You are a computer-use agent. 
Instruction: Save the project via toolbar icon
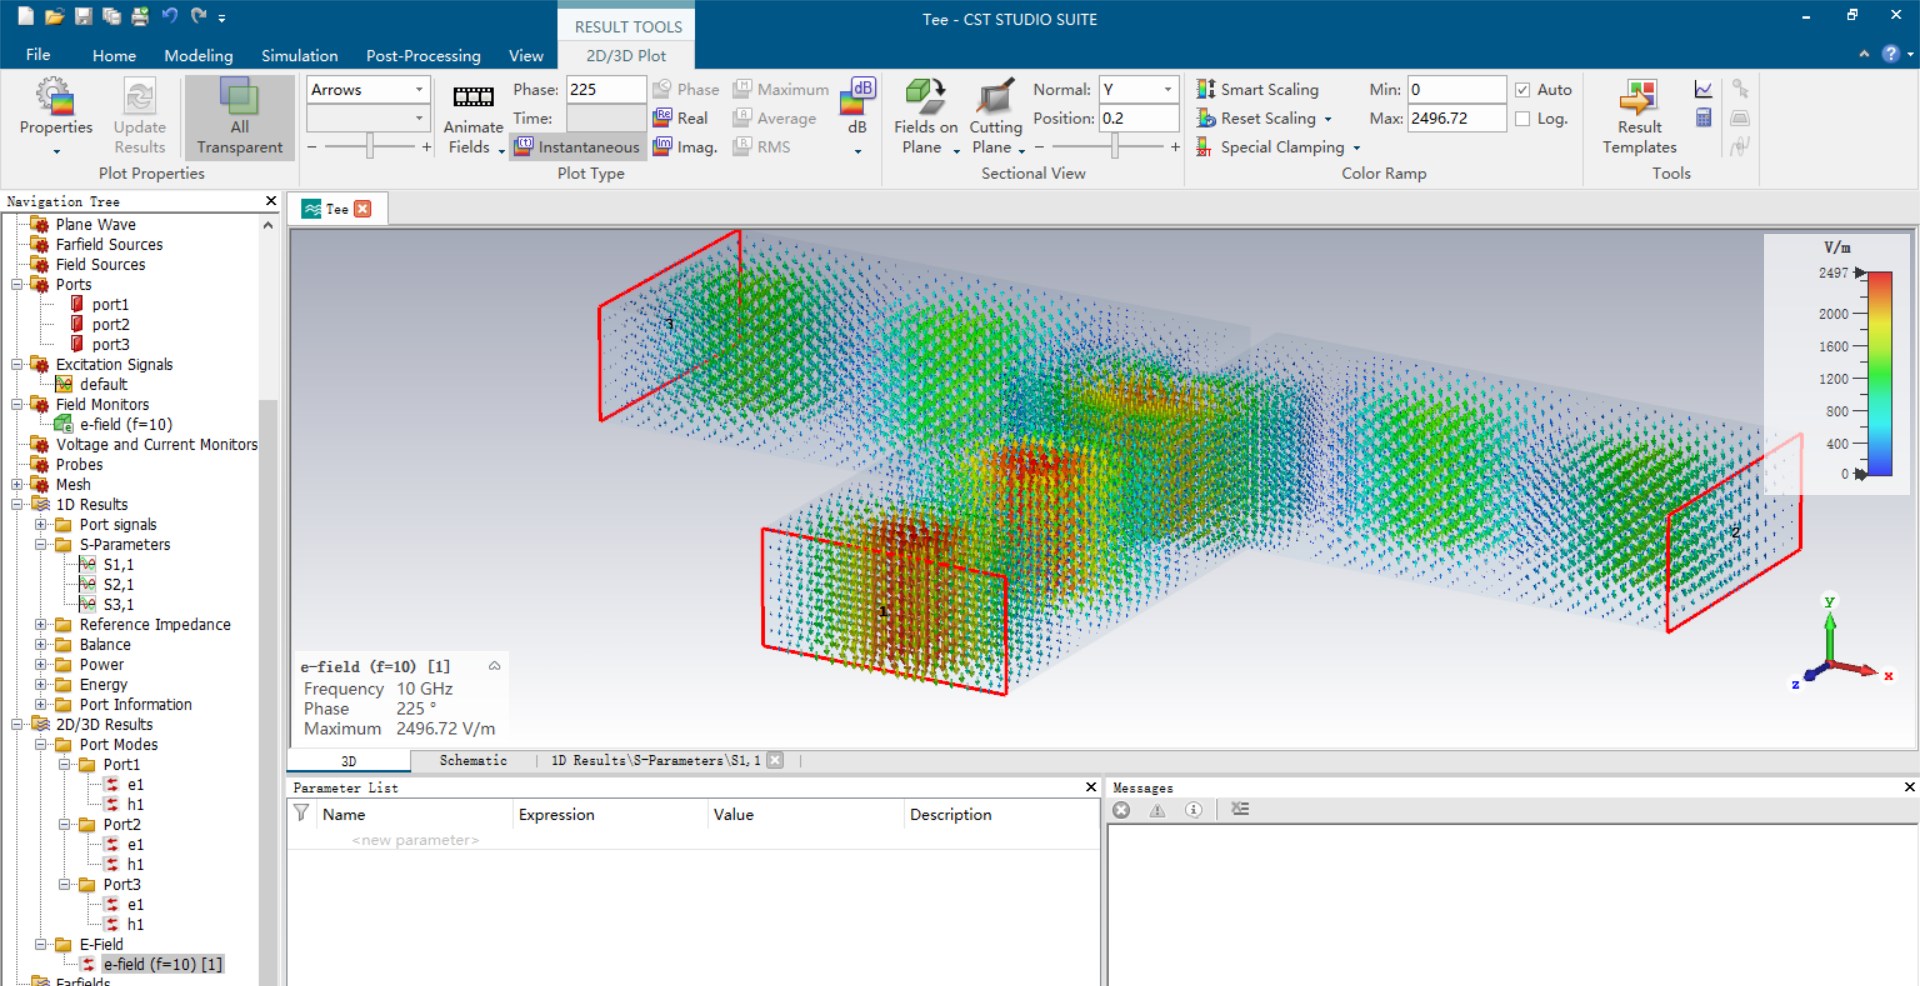point(83,16)
